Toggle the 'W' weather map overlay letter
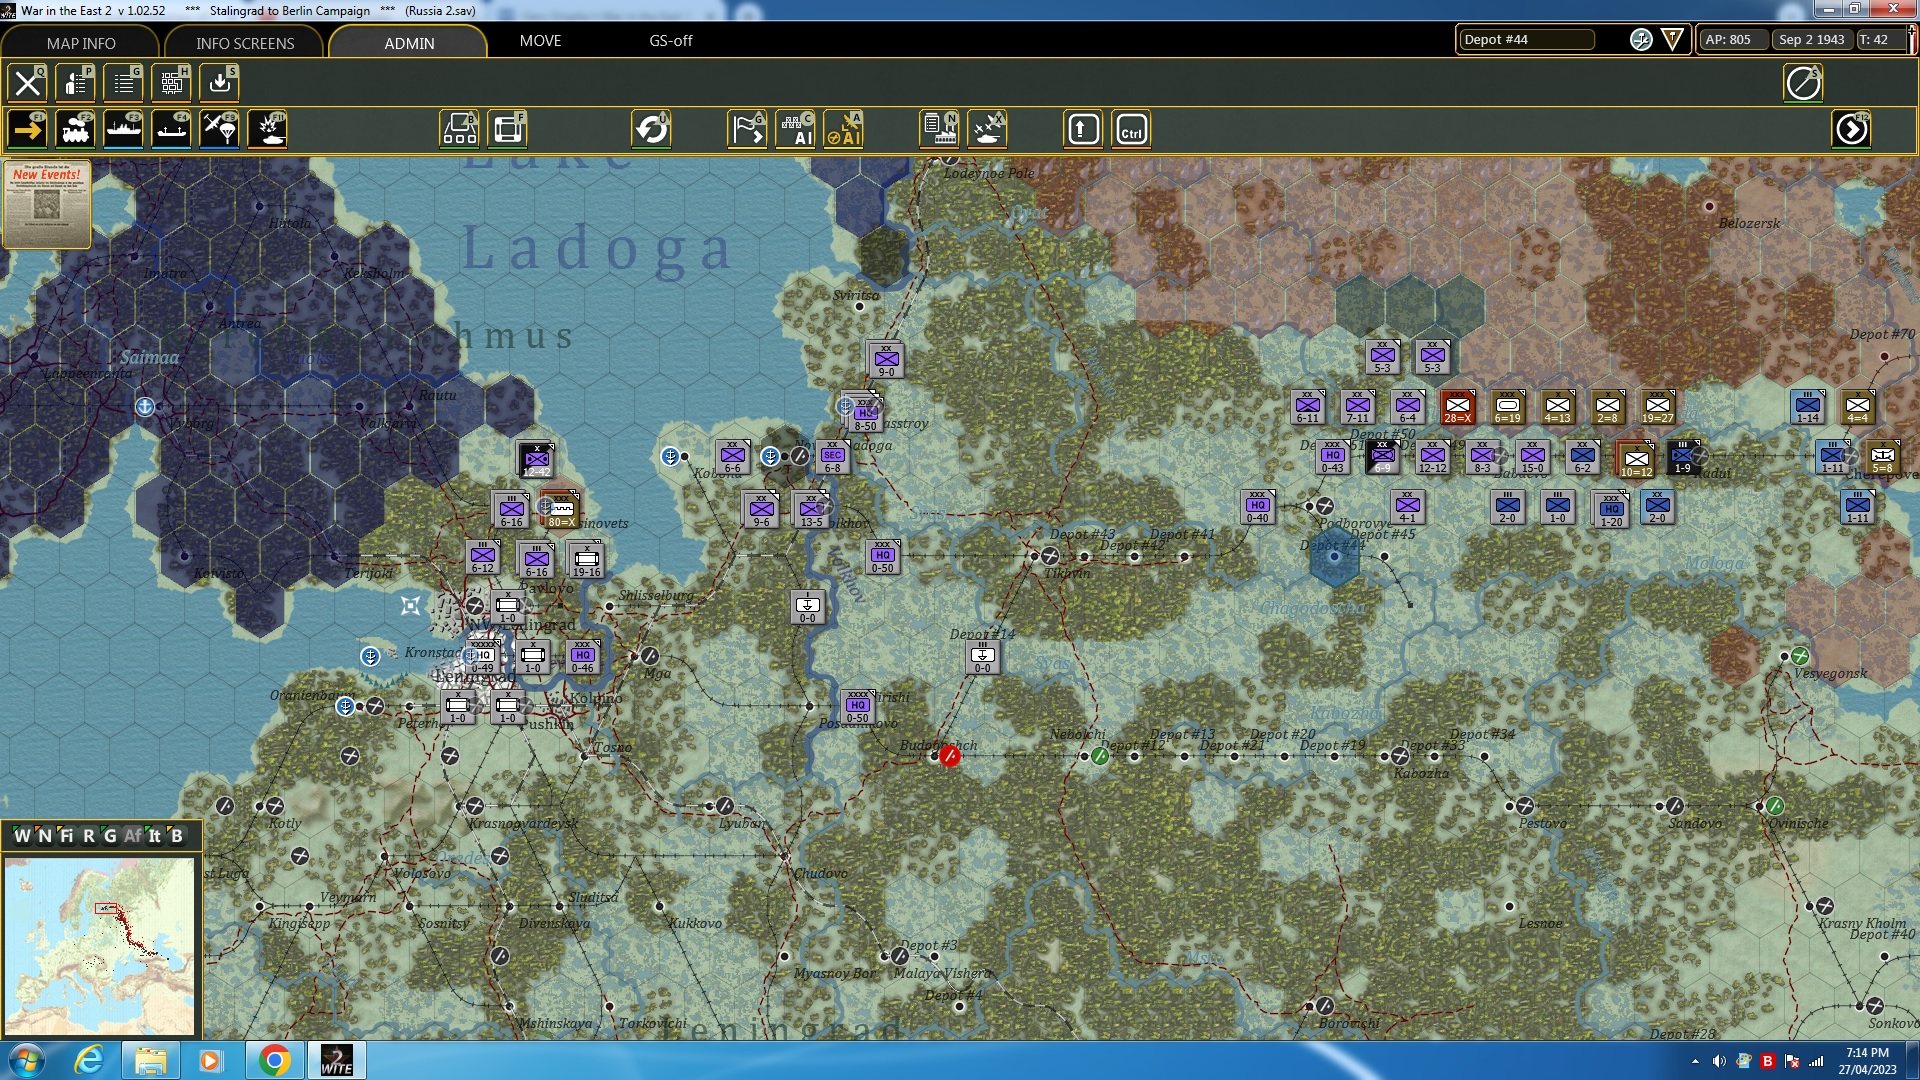 22,836
